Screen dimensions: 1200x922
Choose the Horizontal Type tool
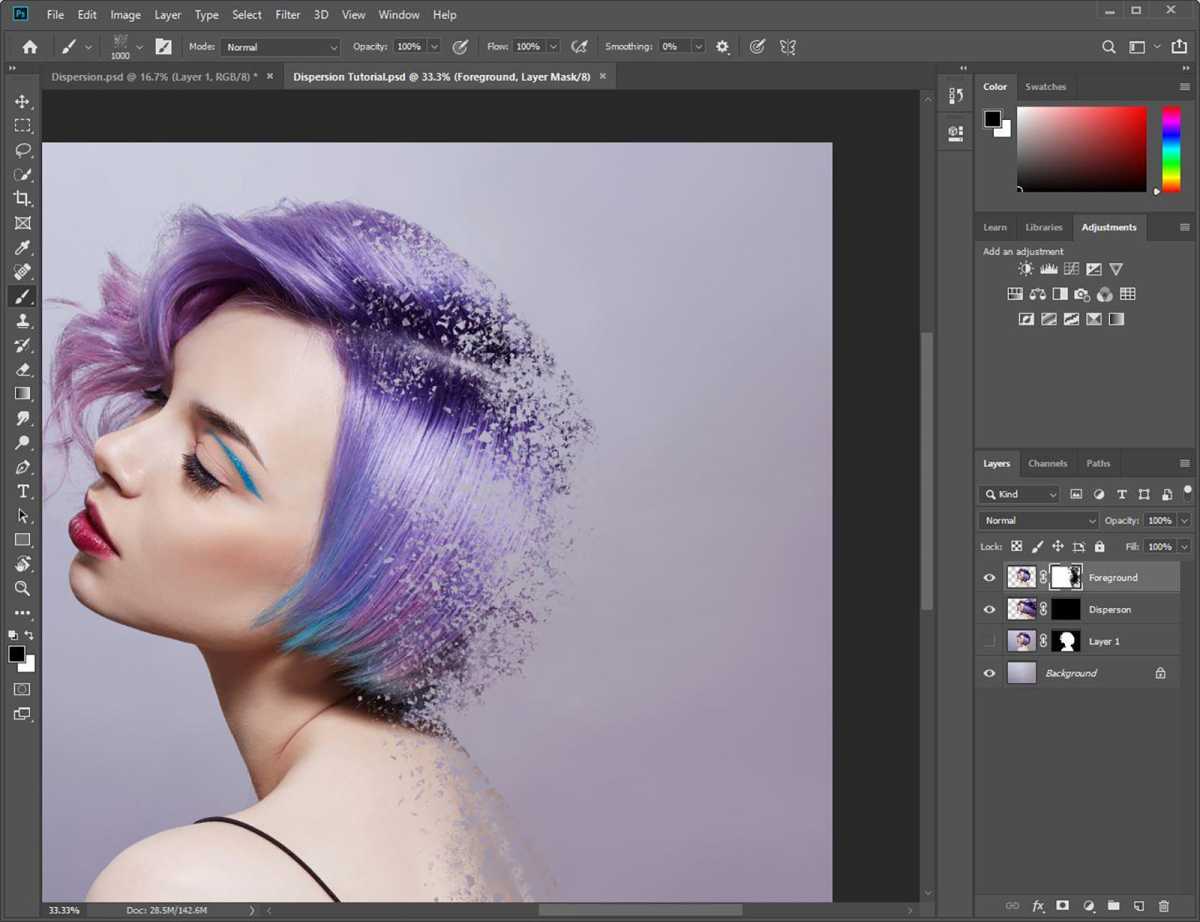[x=22, y=491]
